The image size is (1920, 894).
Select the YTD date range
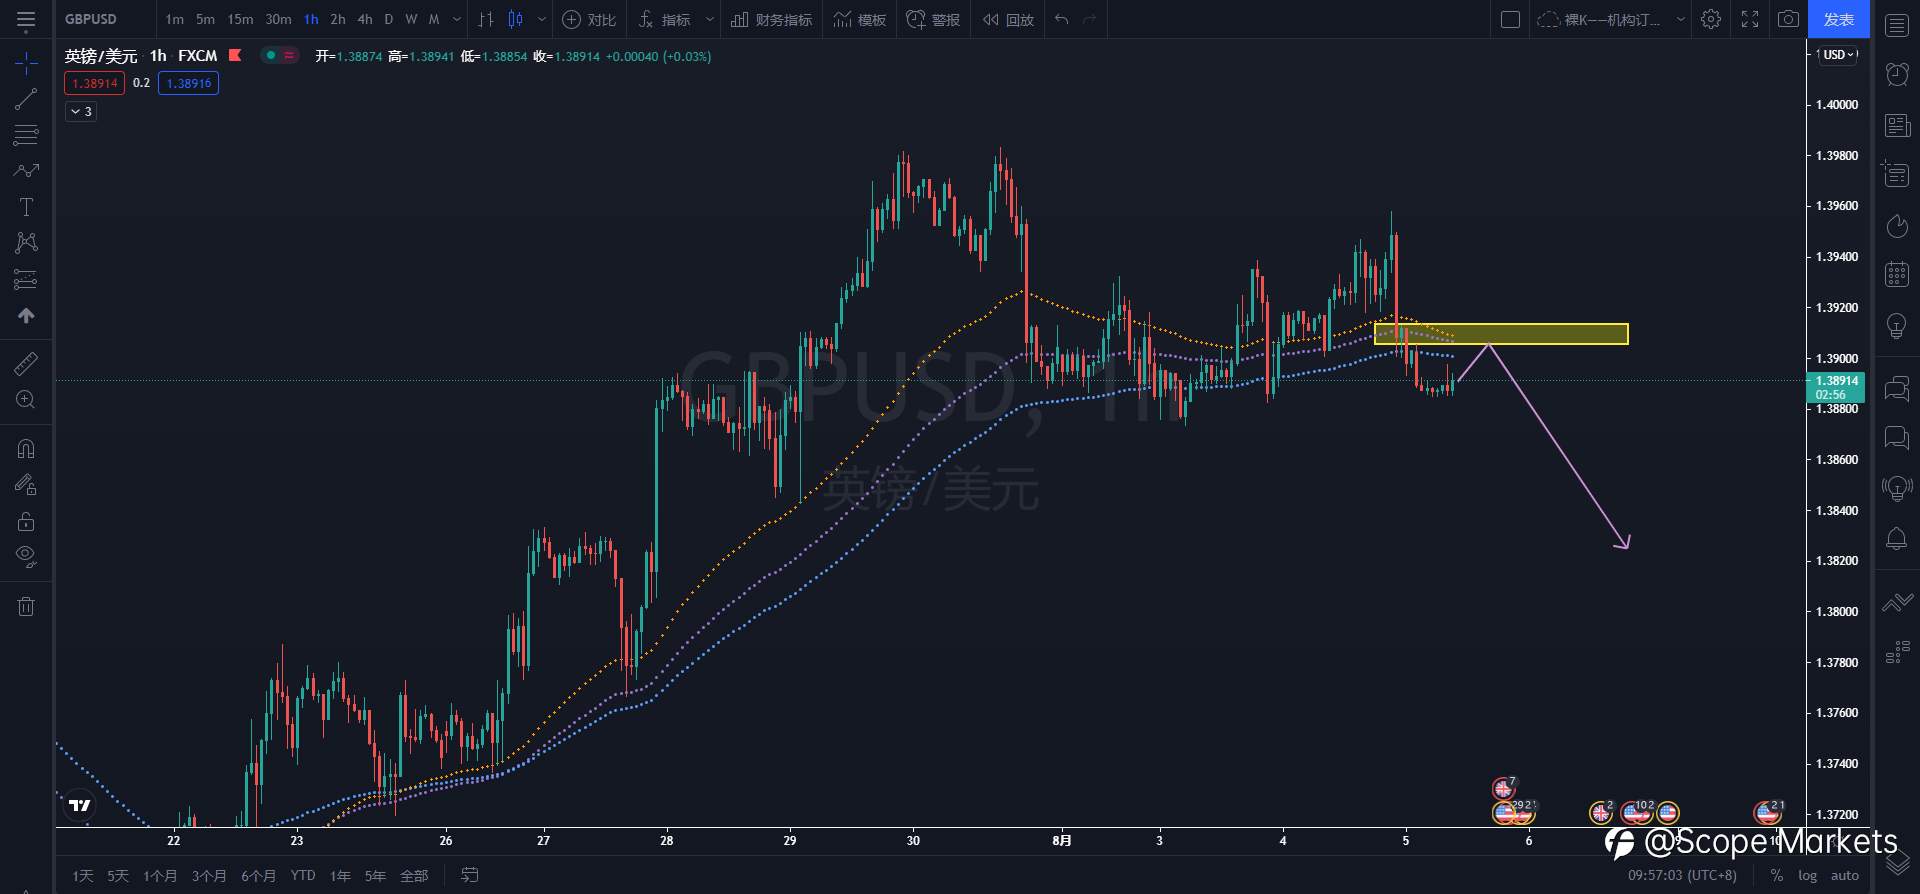click(303, 876)
